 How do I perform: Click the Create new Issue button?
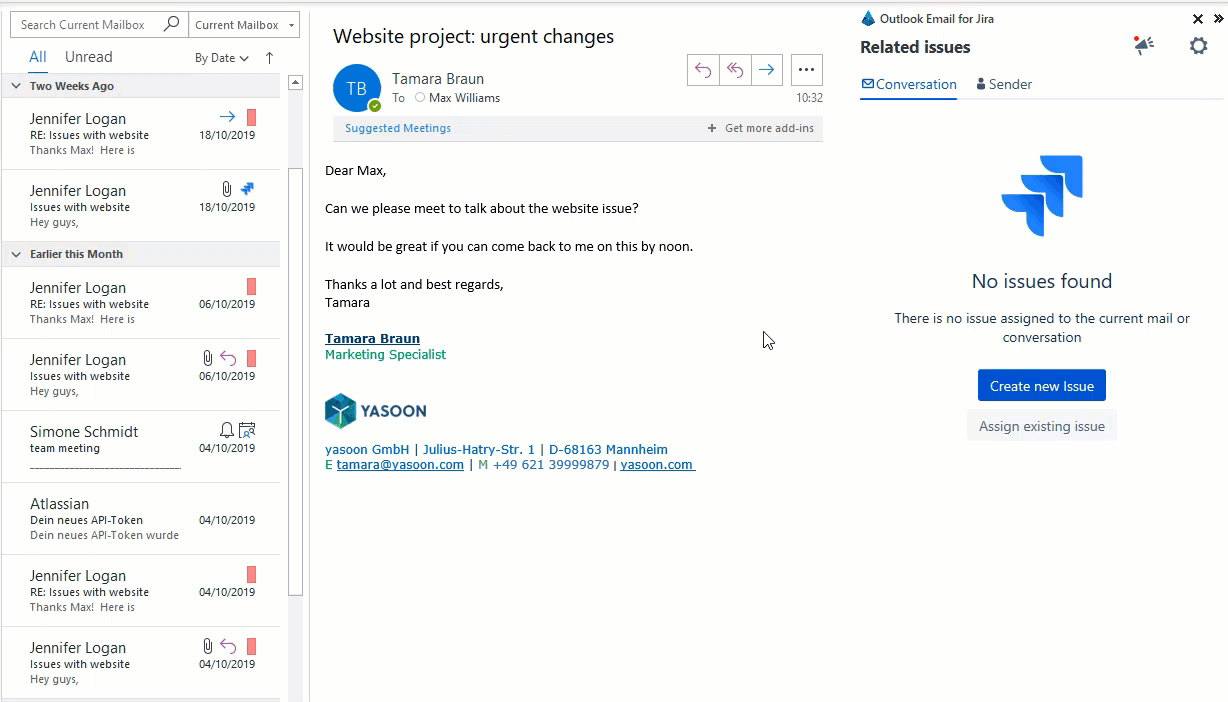click(1041, 386)
